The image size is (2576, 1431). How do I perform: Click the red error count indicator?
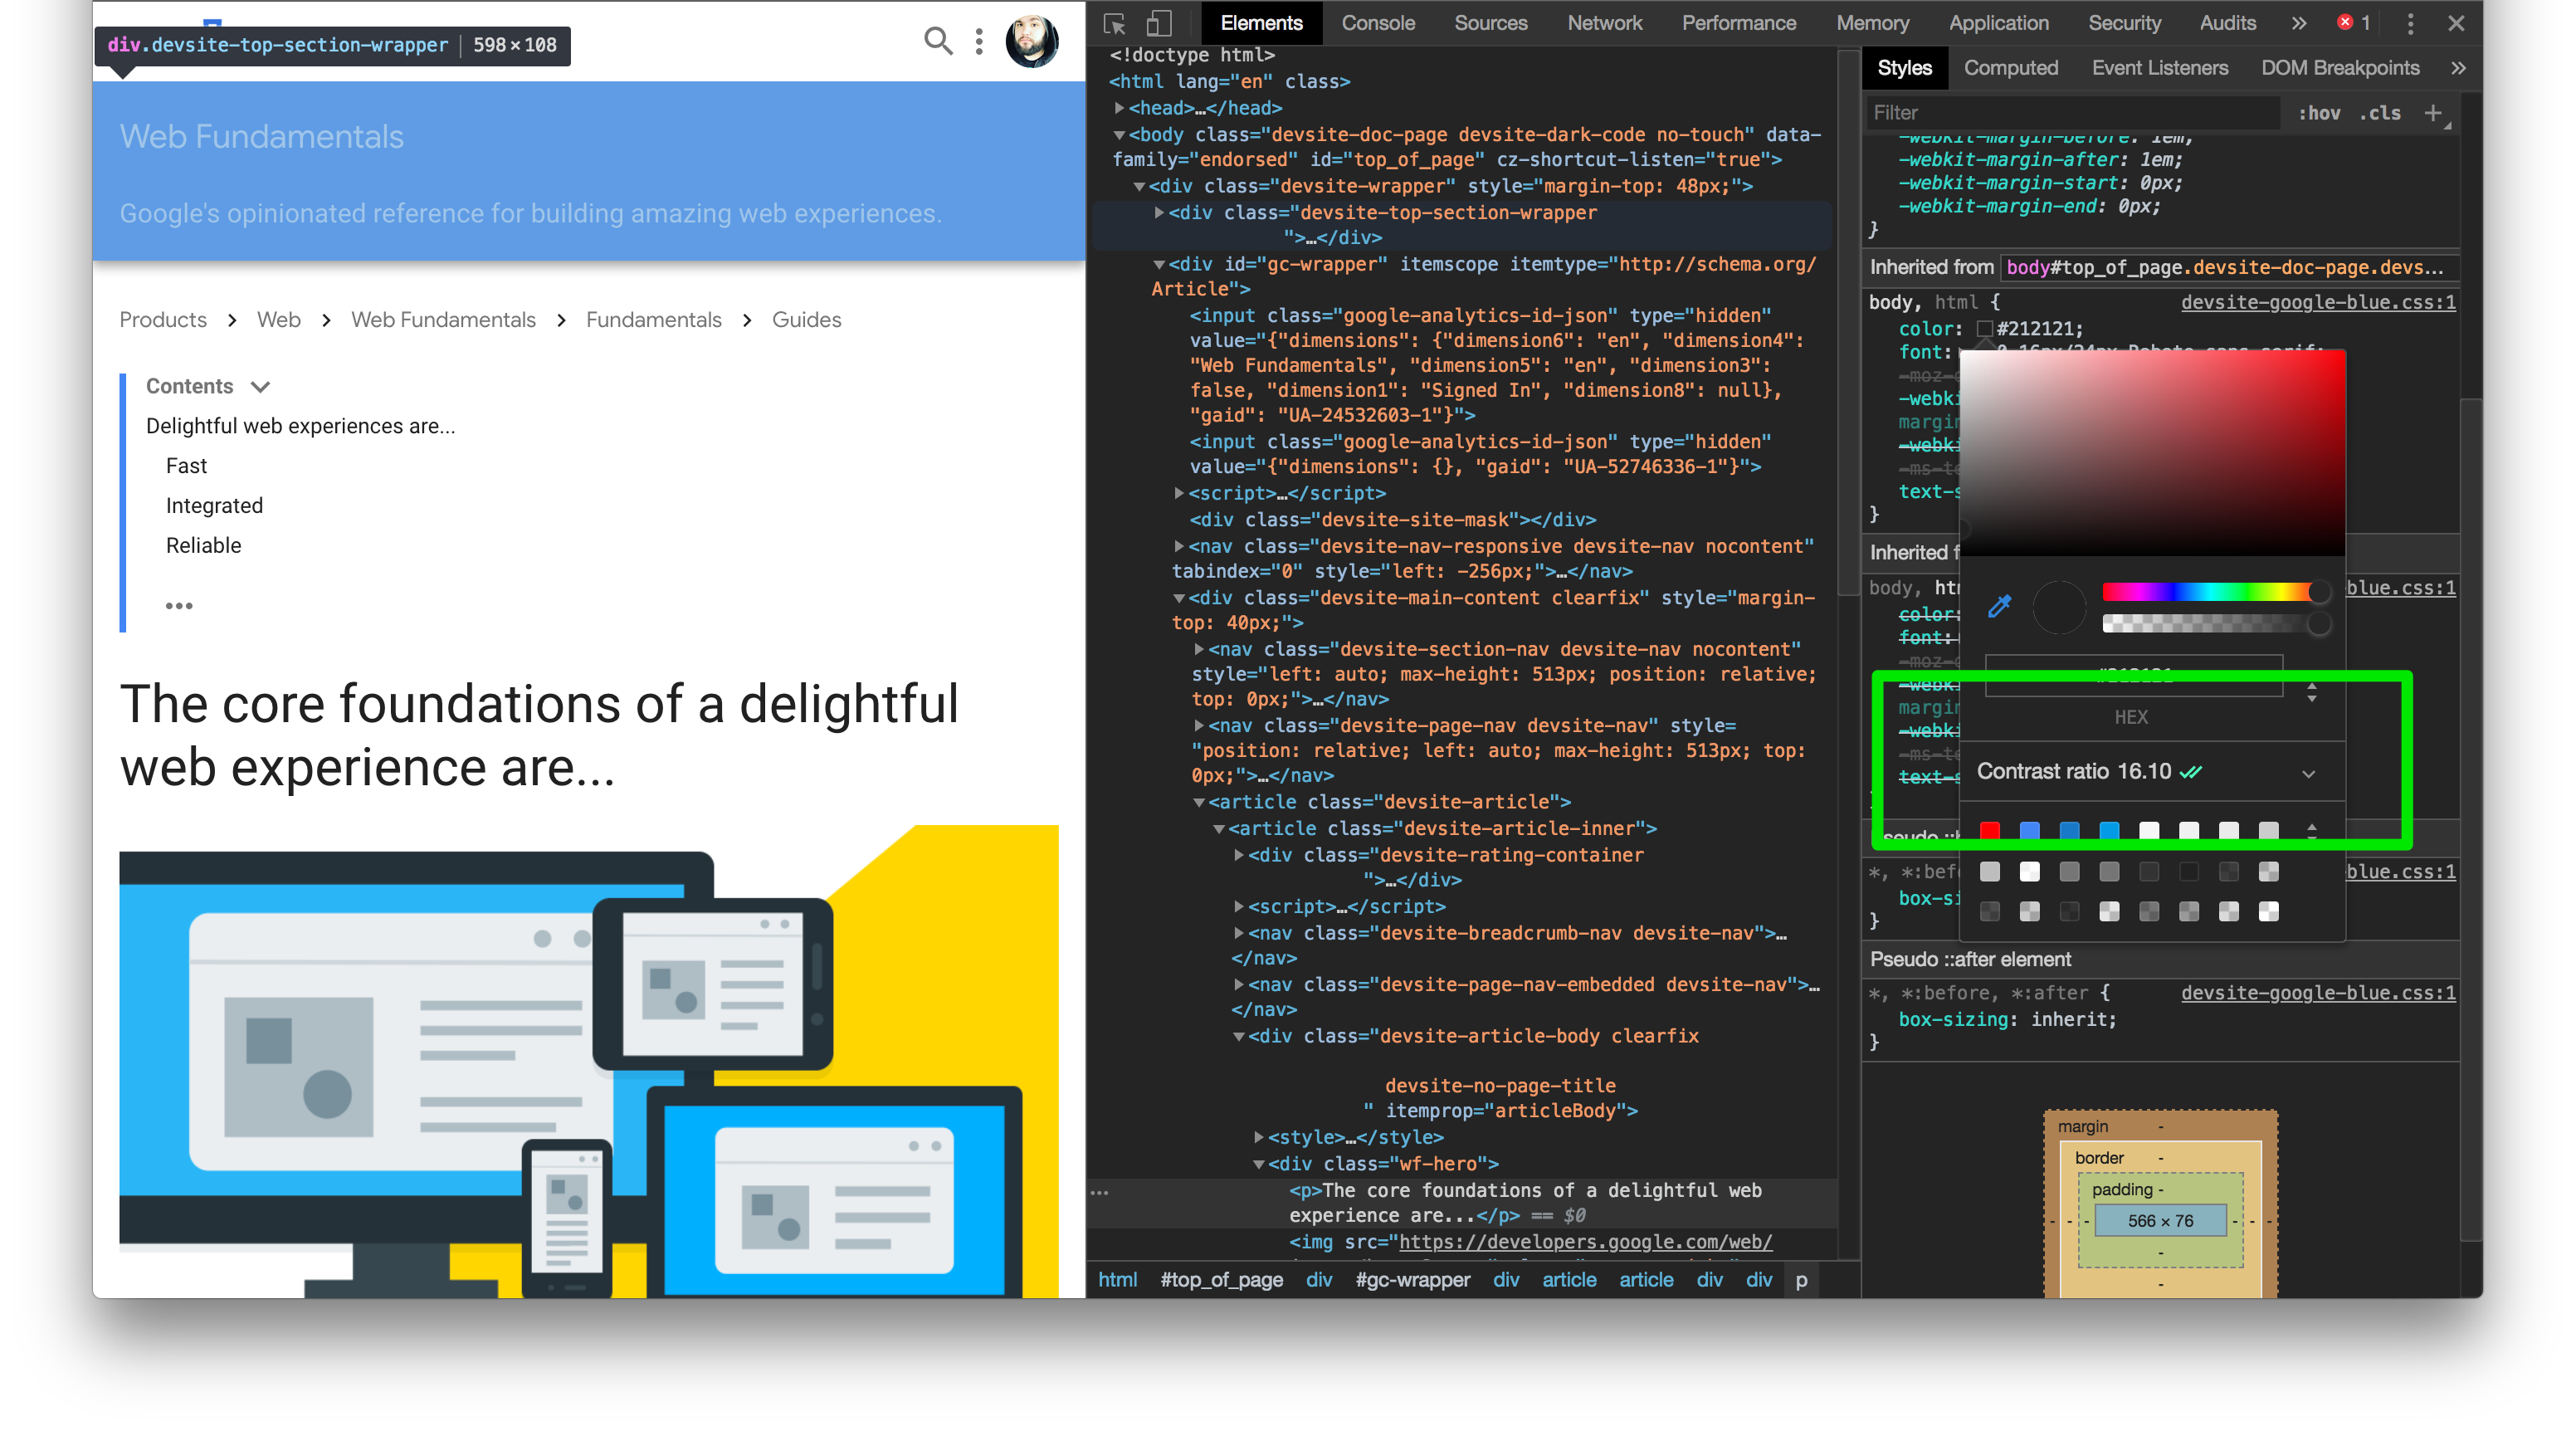click(2354, 23)
